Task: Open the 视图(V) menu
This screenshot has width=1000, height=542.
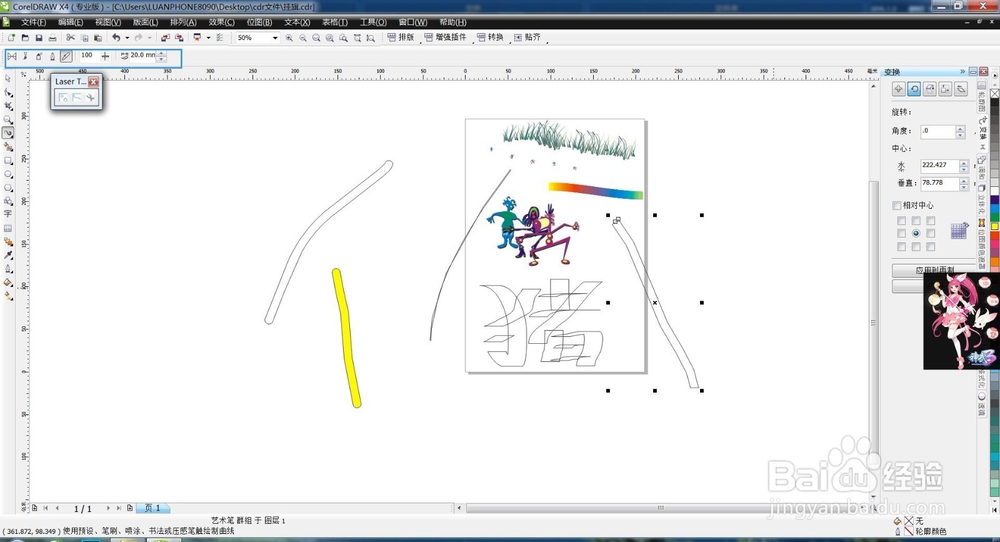Action: 108,22
